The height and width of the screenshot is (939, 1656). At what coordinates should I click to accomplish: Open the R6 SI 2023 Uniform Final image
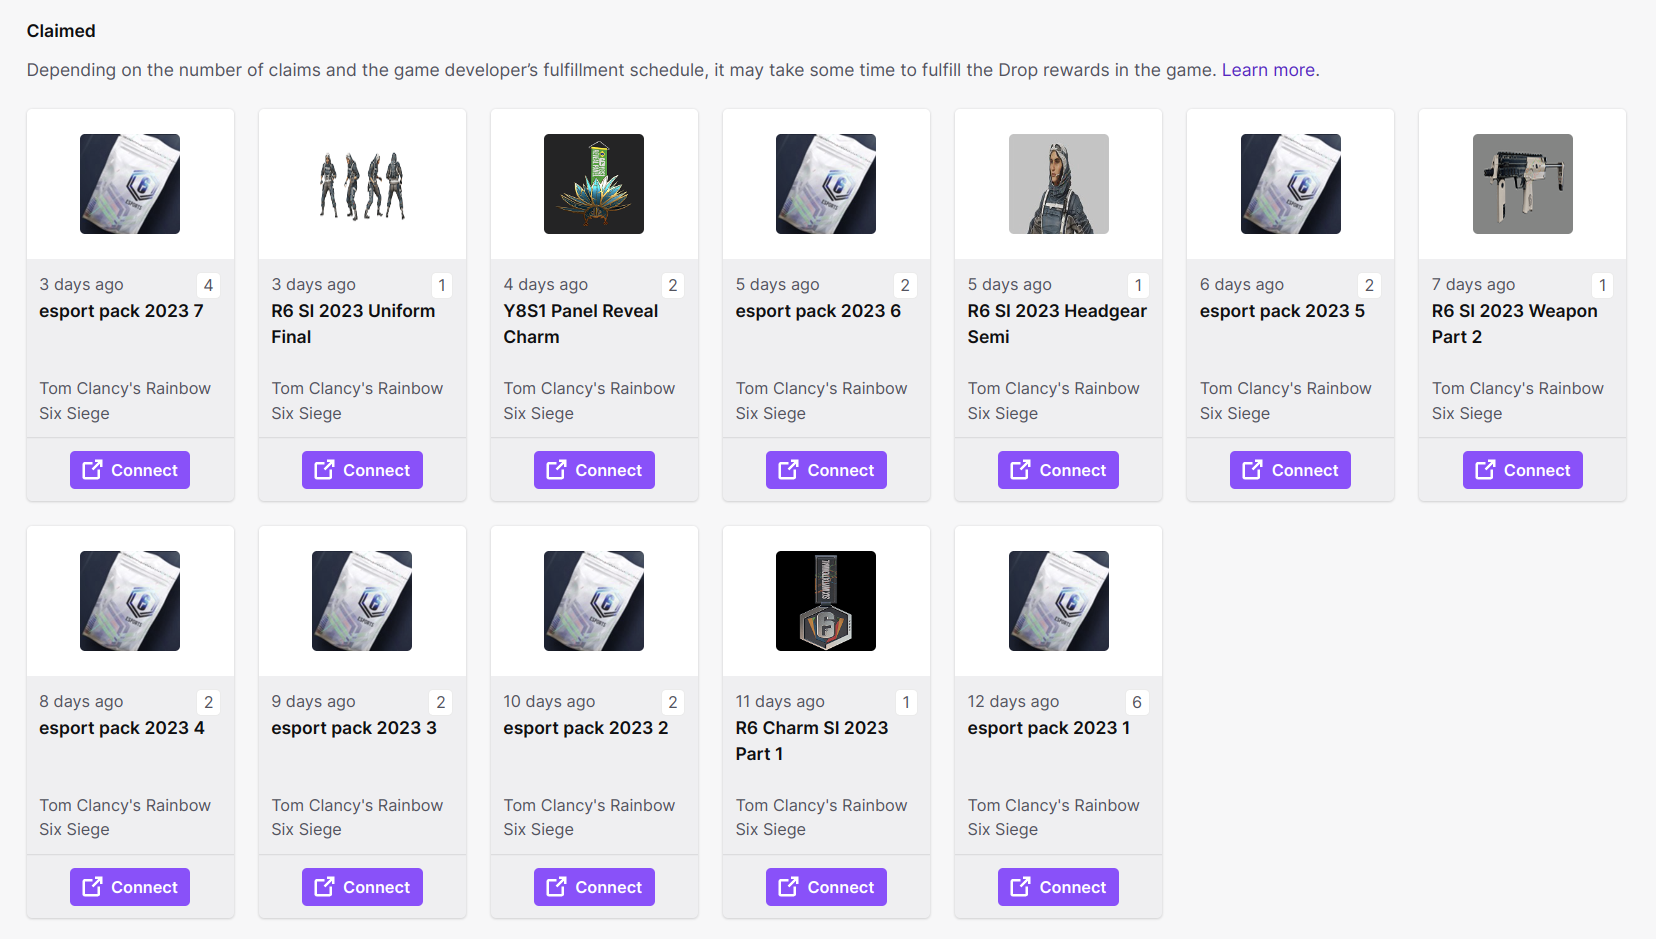coord(362,184)
